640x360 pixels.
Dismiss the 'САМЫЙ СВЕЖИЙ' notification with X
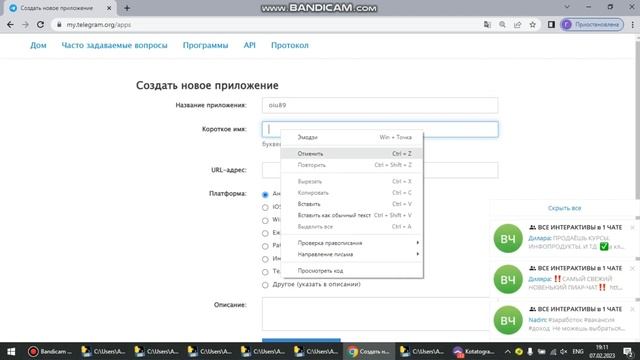632,268
